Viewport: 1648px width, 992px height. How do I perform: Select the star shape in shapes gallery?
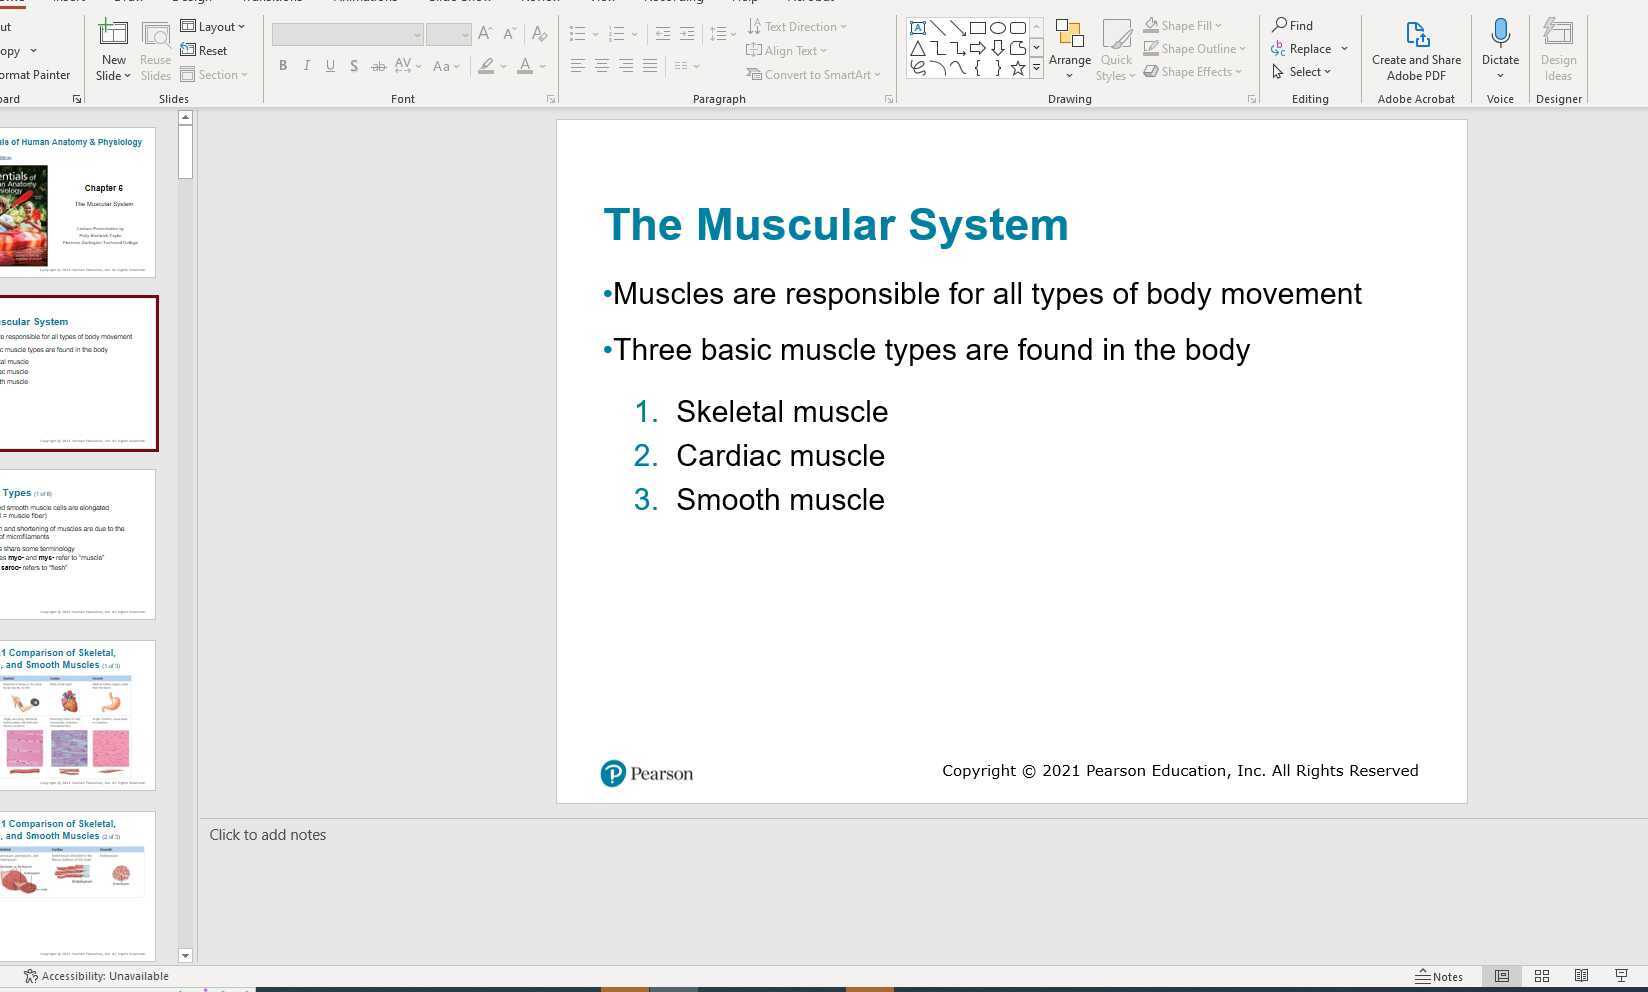(x=1017, y=68)
